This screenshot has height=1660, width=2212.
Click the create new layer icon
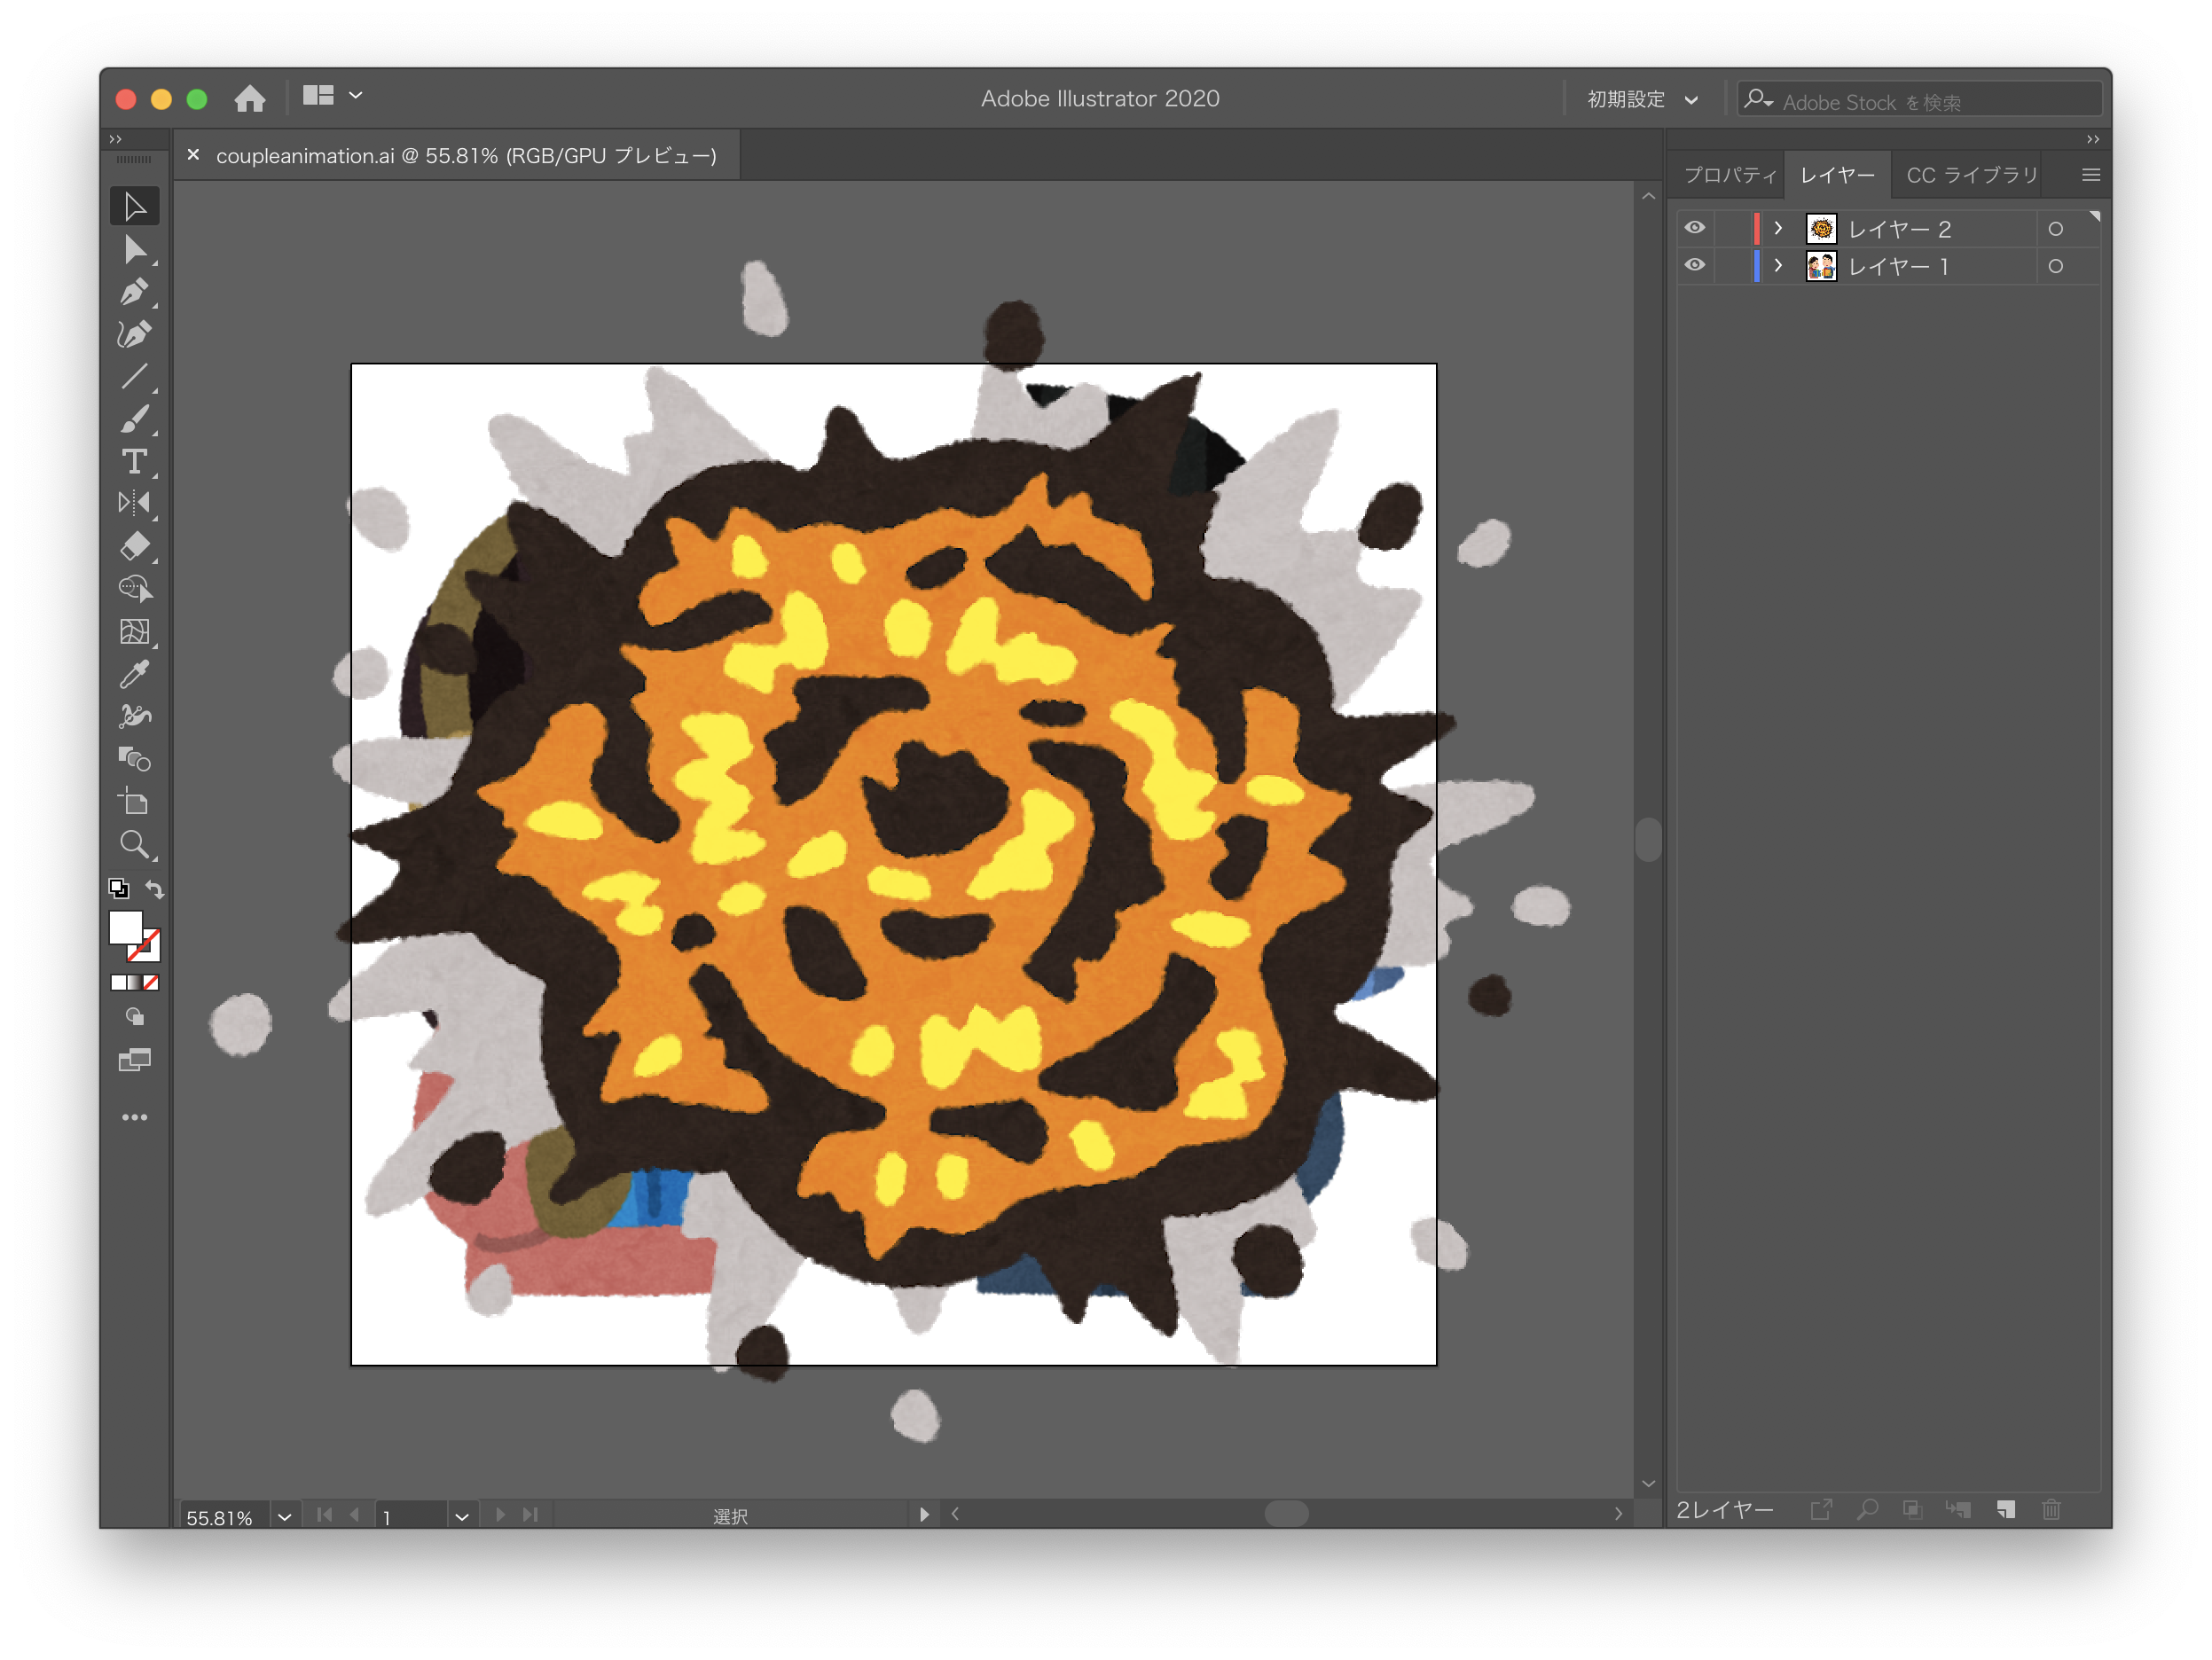(2006, 1510)
